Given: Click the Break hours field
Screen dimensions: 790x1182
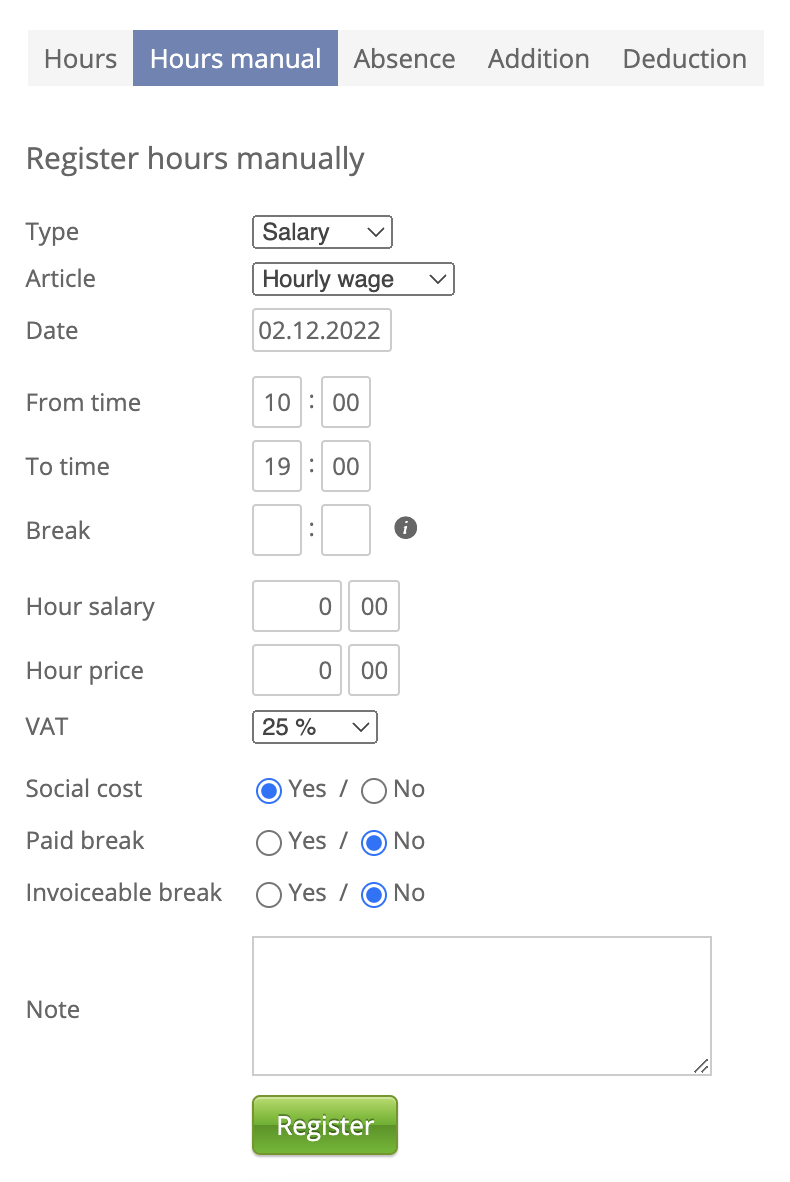Looking at the screenshot, I should click(277, 530).
